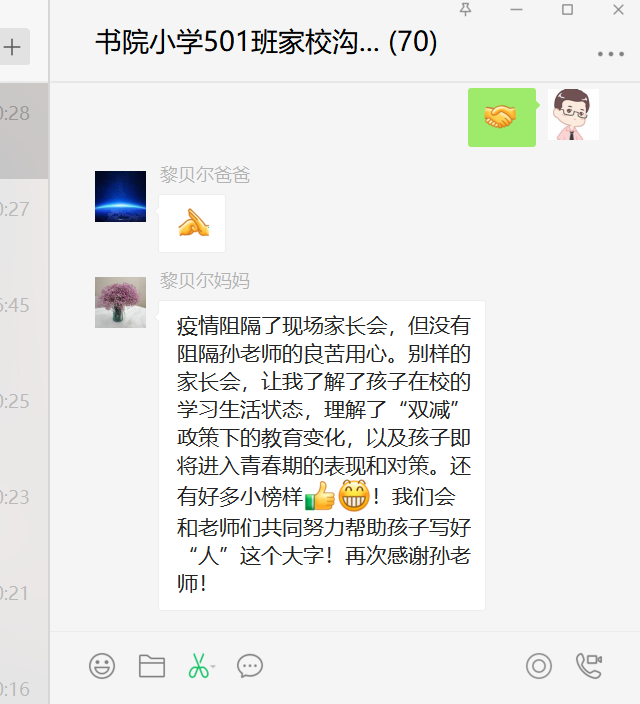The height and width of the screenshot is (704, 640).
Task: Open 黎贝尔爸爸's earth avatar profile
Action: [120, 196]
